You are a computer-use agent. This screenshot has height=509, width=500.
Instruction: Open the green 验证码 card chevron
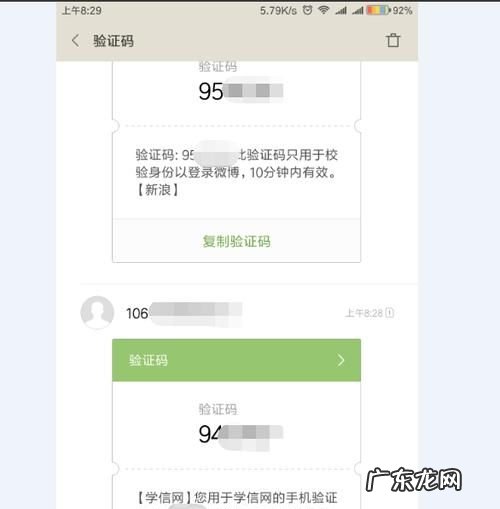click(x=341, y=360)
